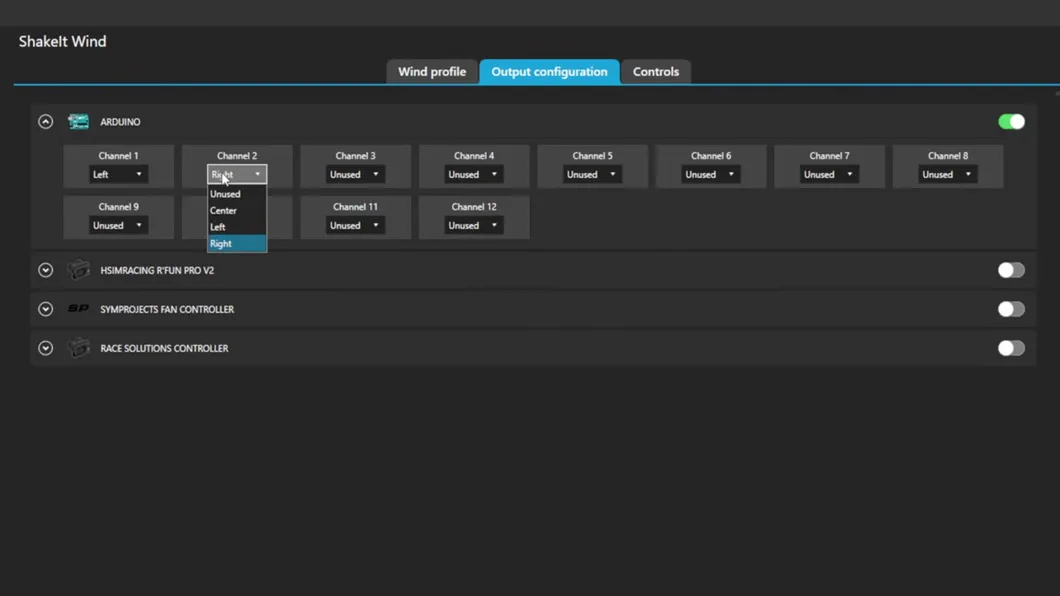Click the Channel 8 label
The image size is (1060, 596).
tap(948, 155)
